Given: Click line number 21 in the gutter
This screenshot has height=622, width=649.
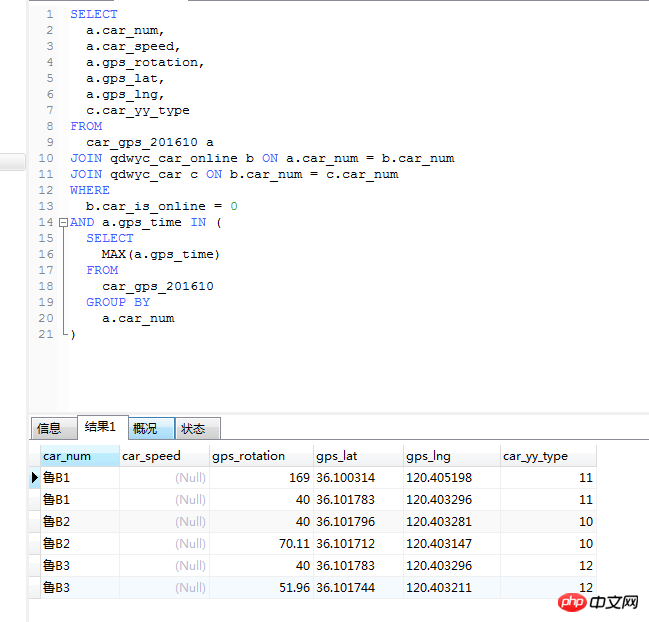Looking at the screenshot, I should pyautogui.click(x=46, y=334).
